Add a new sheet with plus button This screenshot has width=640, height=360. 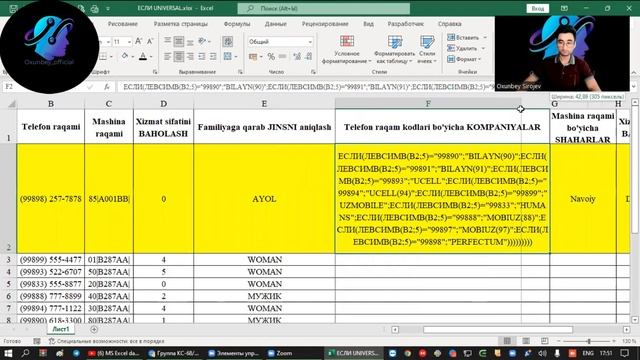point(94,329)
